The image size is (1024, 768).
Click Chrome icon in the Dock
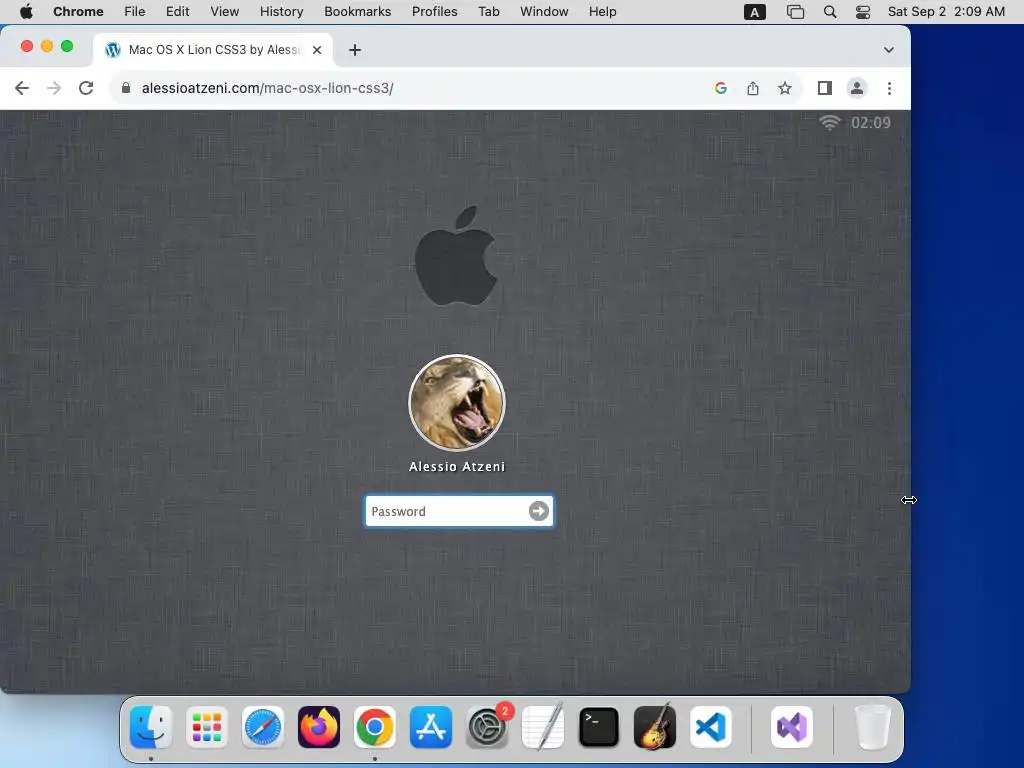pyautogui.click(x=374, y=727)
